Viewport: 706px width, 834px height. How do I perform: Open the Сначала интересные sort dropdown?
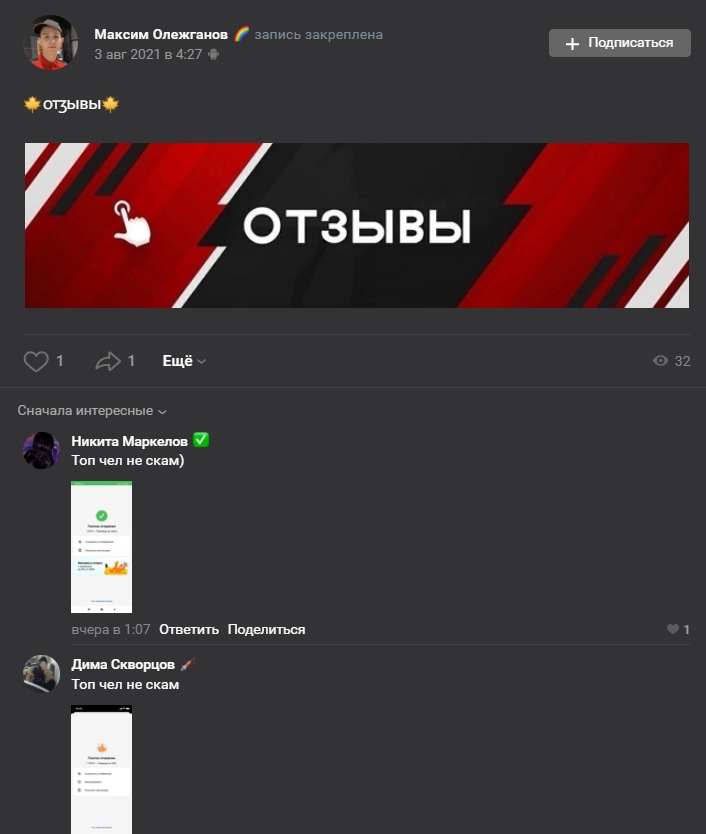[x=92, y=411]
